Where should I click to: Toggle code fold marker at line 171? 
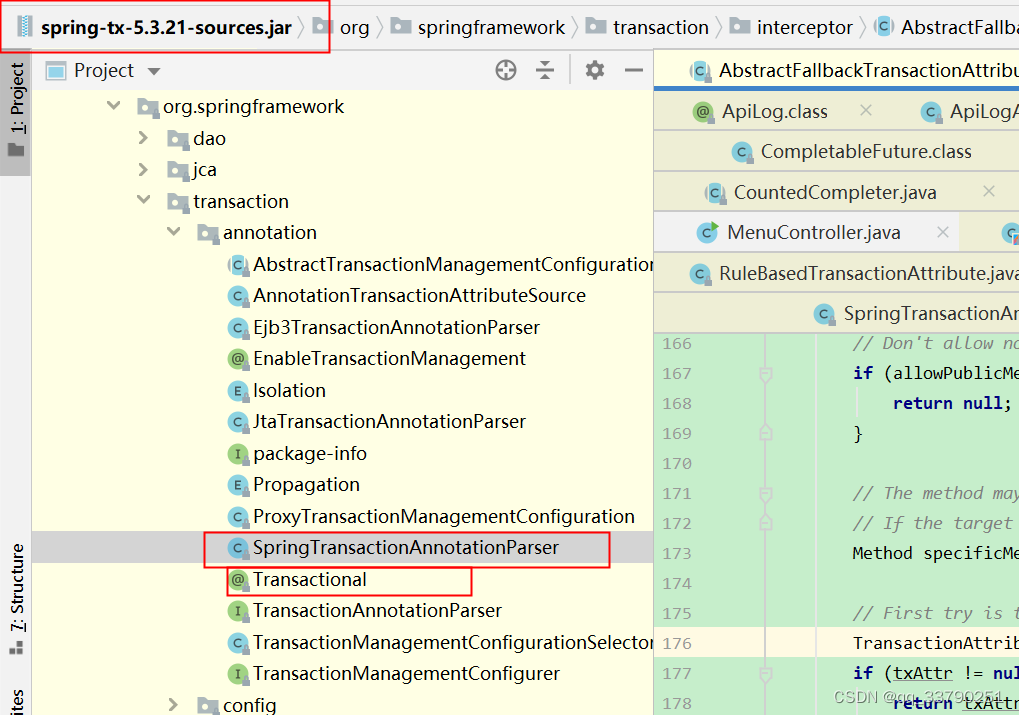click(766, 494)
